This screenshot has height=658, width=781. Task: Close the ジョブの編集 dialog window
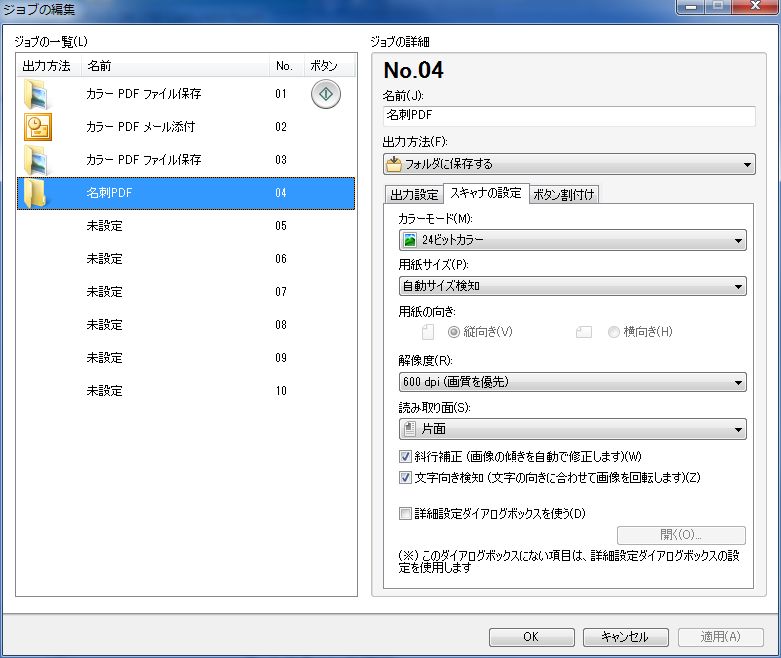coord(755,6)
